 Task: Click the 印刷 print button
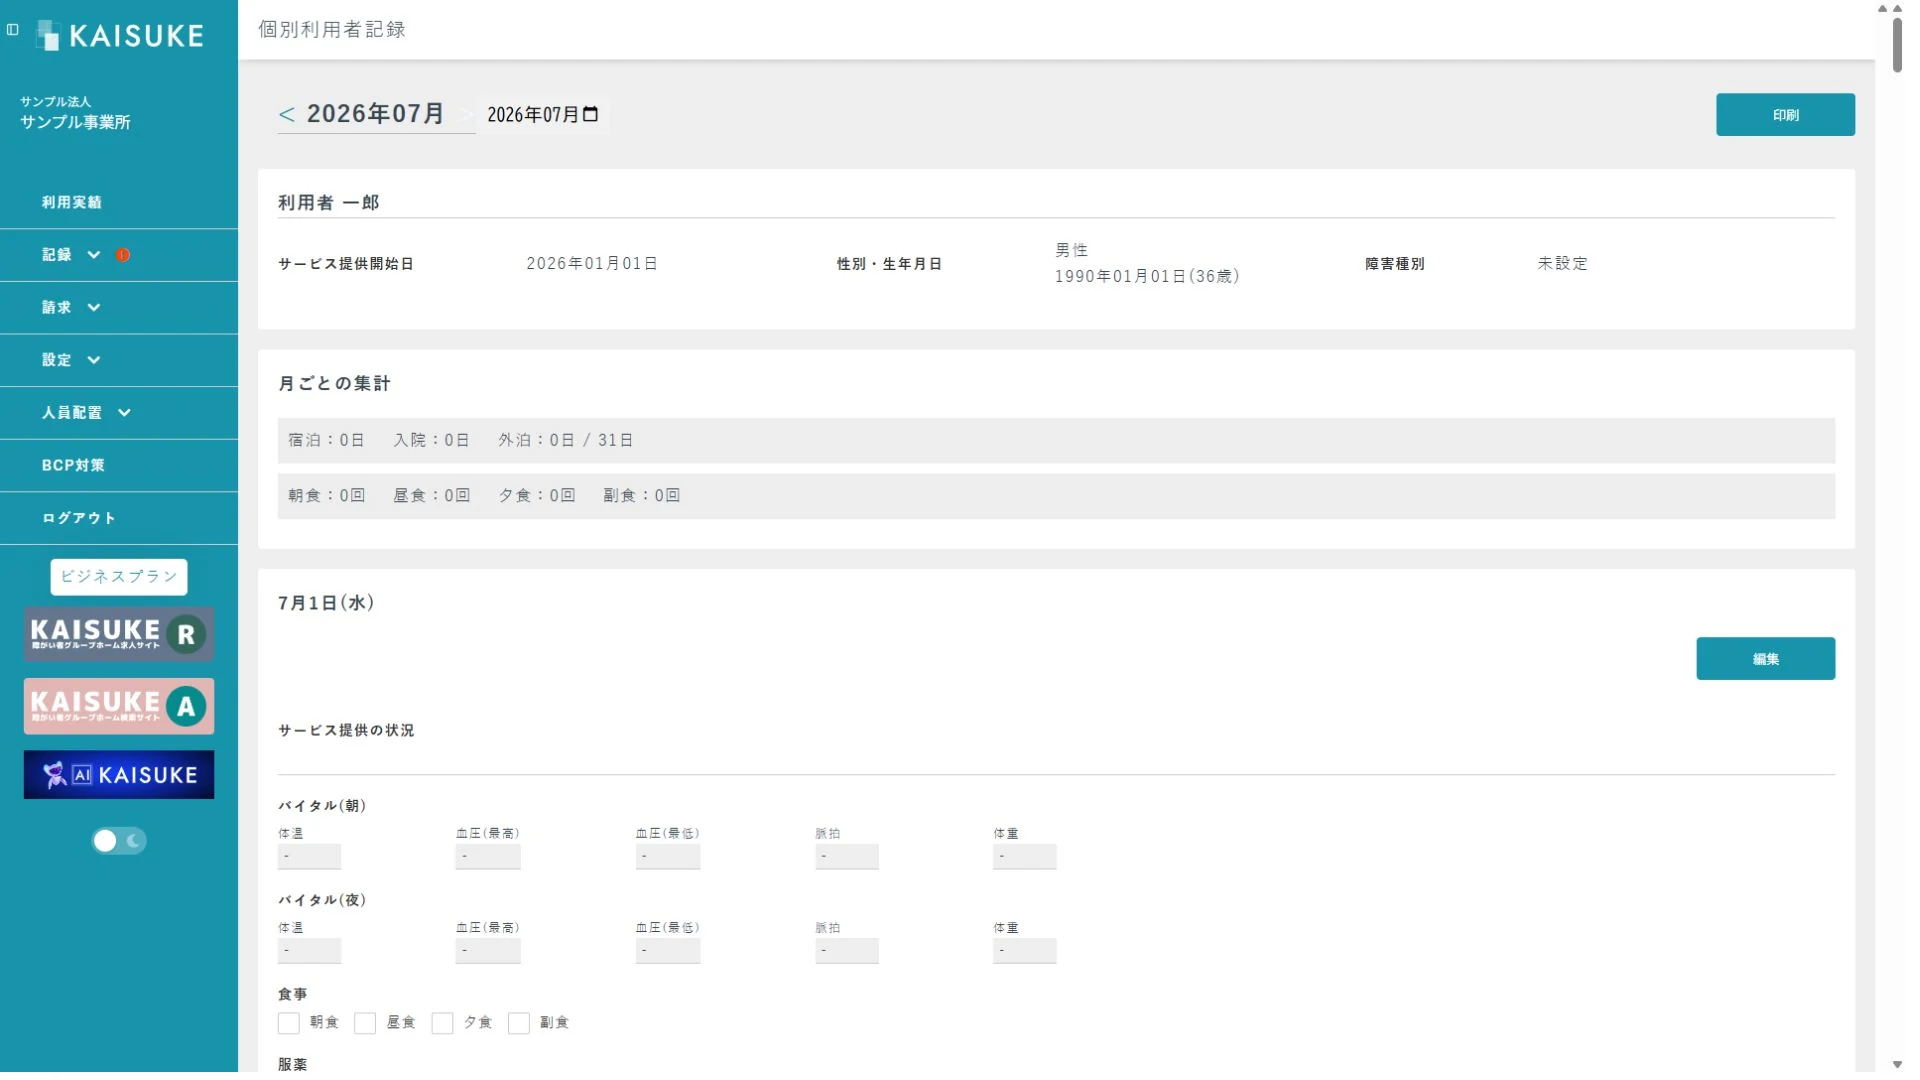coord(1785,115)
